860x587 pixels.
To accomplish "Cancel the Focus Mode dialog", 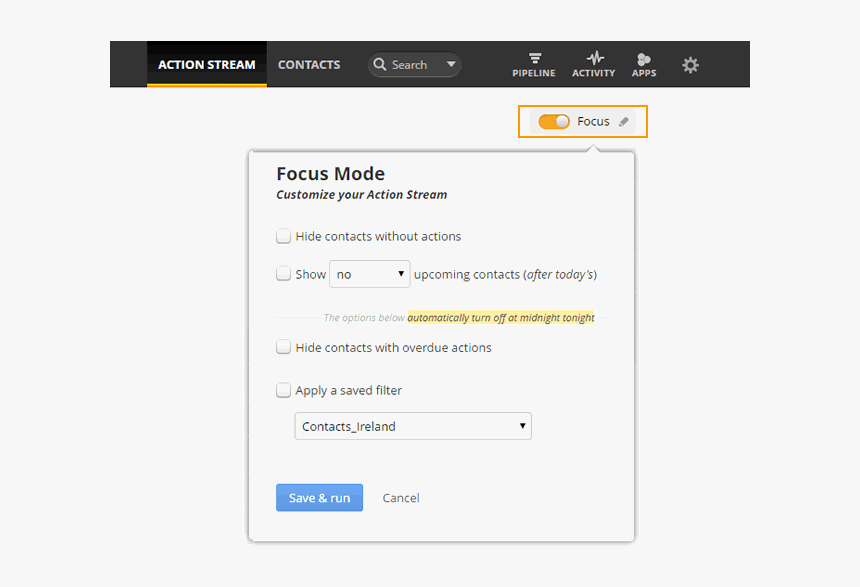I will click(401, 498).
